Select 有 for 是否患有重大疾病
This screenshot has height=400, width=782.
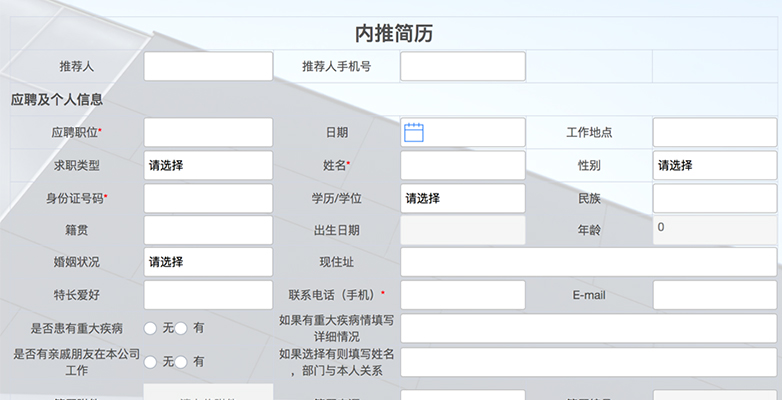(x=182, y=328)
